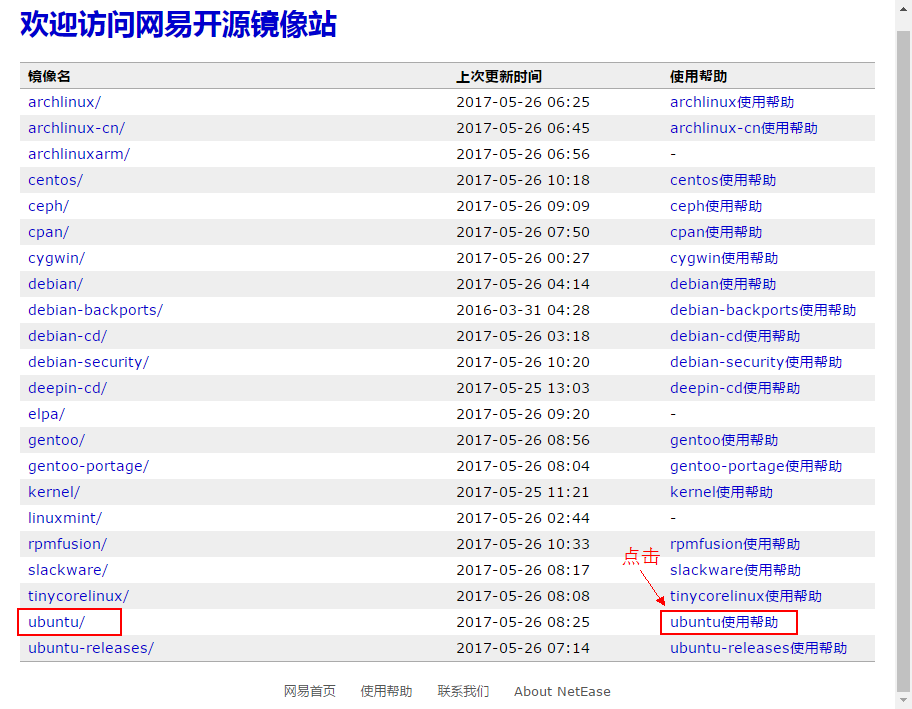Open ubuntu使用帮助 help page
This screenshot has height=709, width=912.
coord(724,622)
